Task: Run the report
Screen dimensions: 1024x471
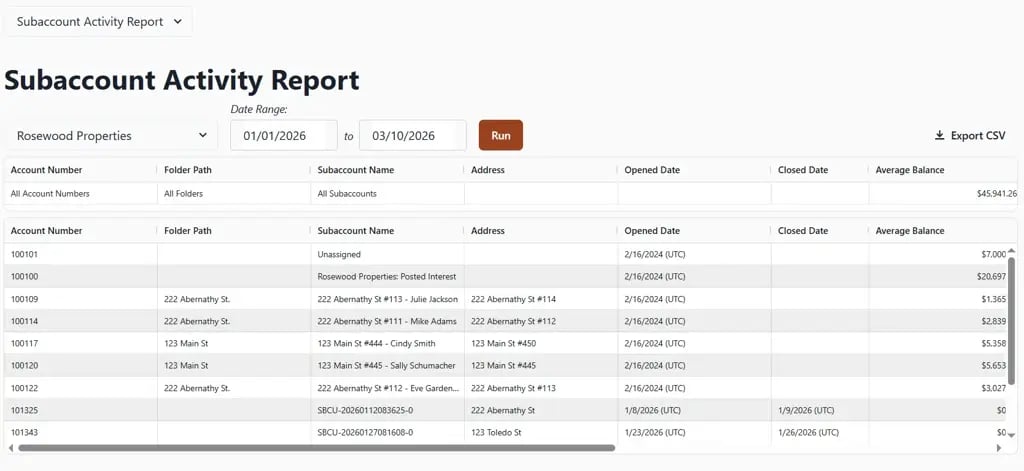Action: [501, 135]
